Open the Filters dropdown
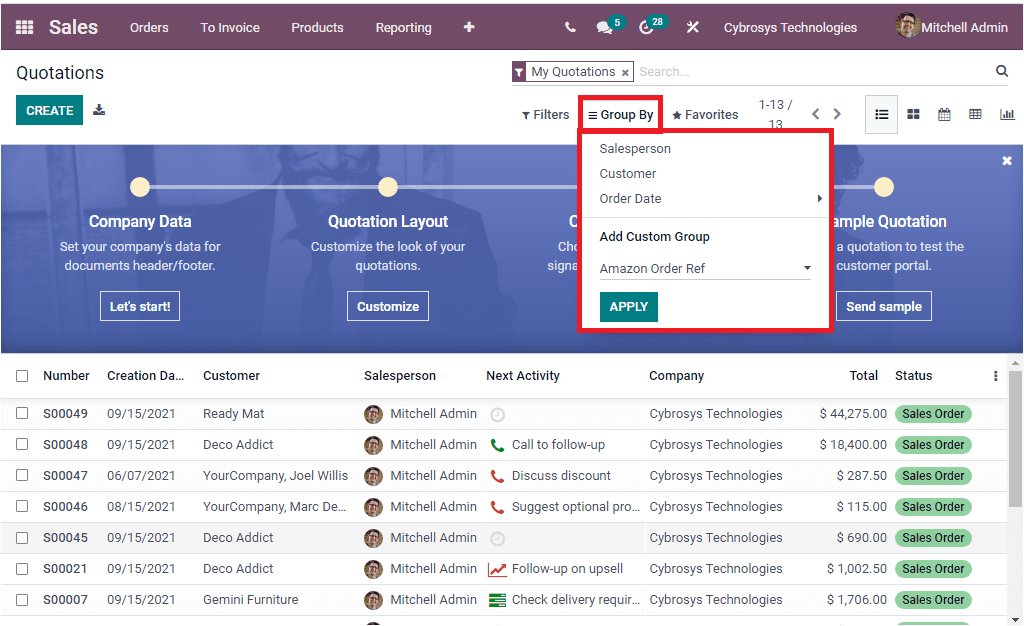 545,114
